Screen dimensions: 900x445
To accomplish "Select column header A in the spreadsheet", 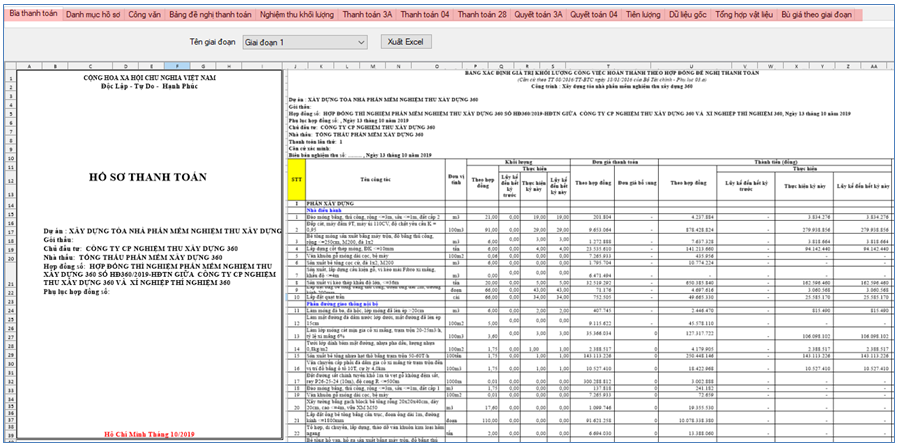I will coord(29,66).
